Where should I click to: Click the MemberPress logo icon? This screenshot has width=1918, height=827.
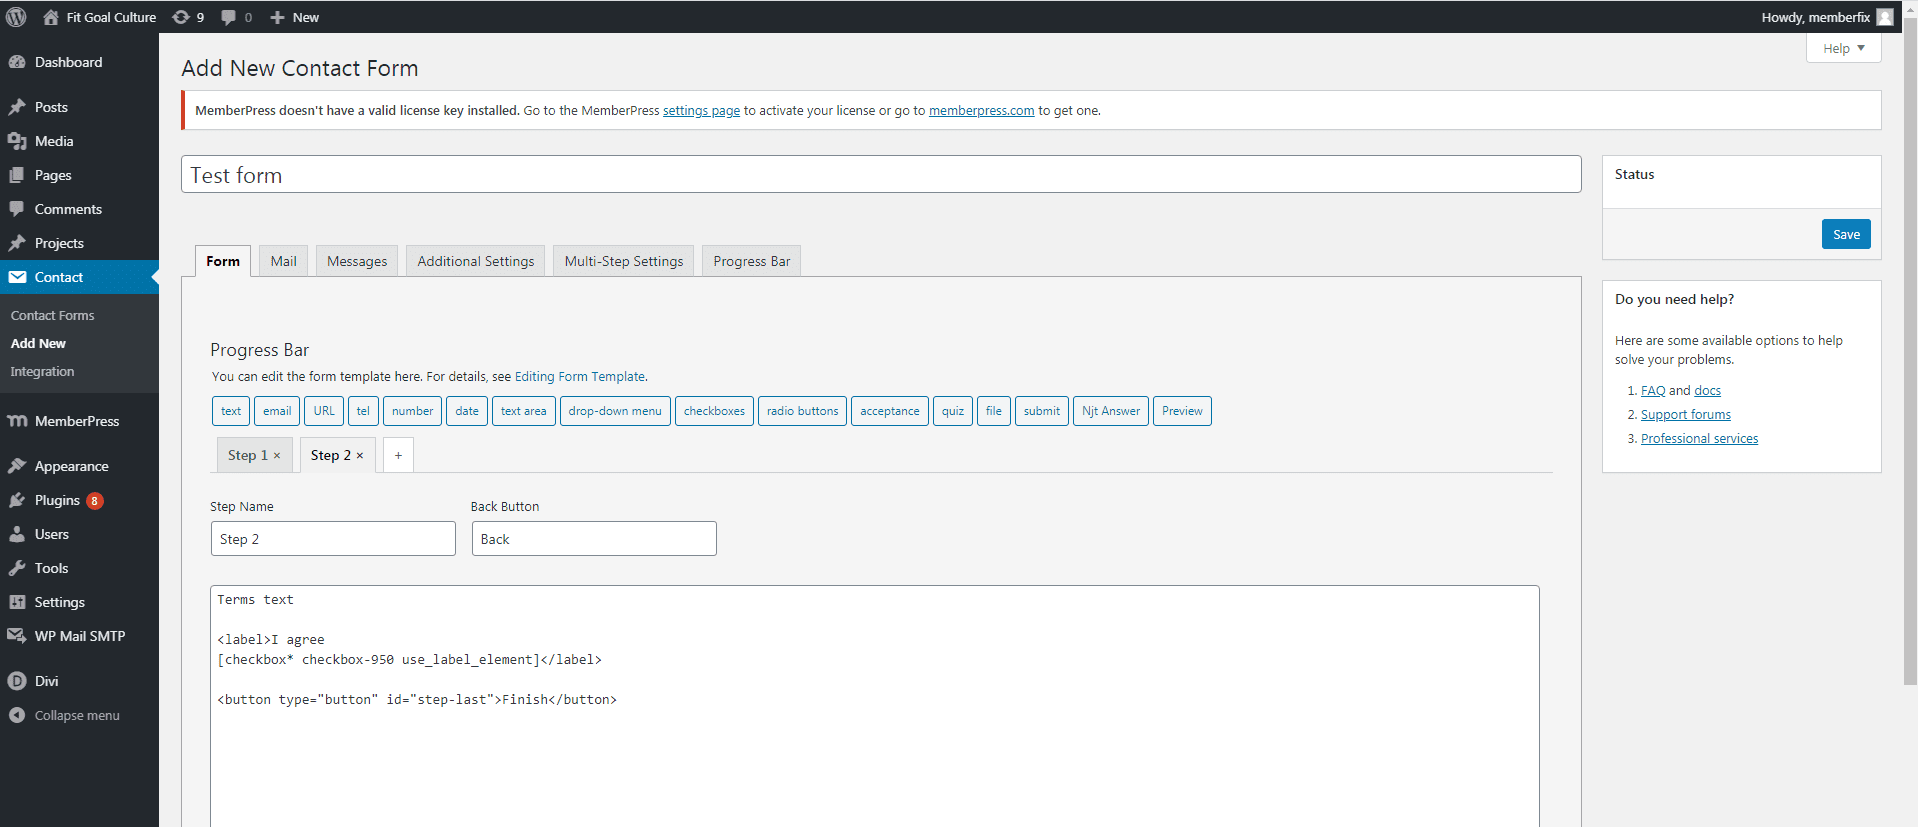(x=17, y=421)
